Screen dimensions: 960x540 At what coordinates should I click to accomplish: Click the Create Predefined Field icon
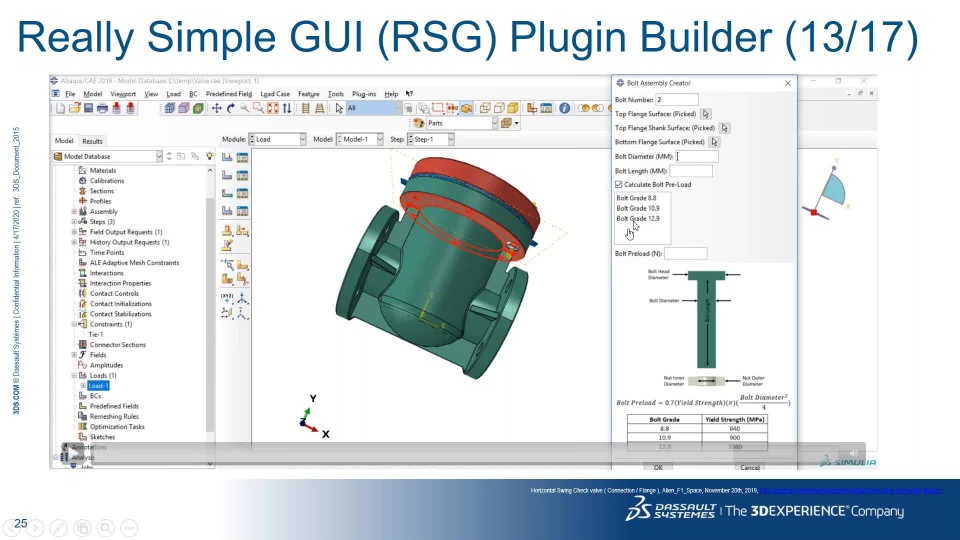(x=227, y=193)
